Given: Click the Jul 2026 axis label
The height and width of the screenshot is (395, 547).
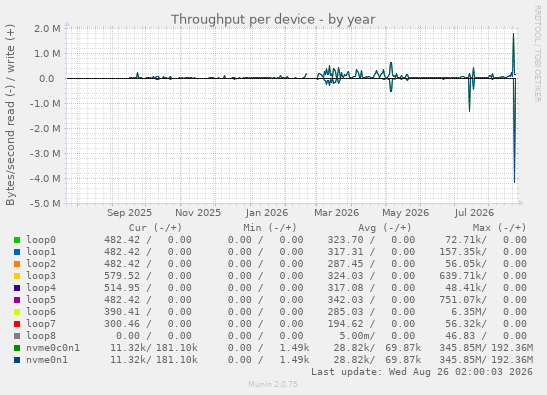Looking at the screenshot, I should point(474,213).
